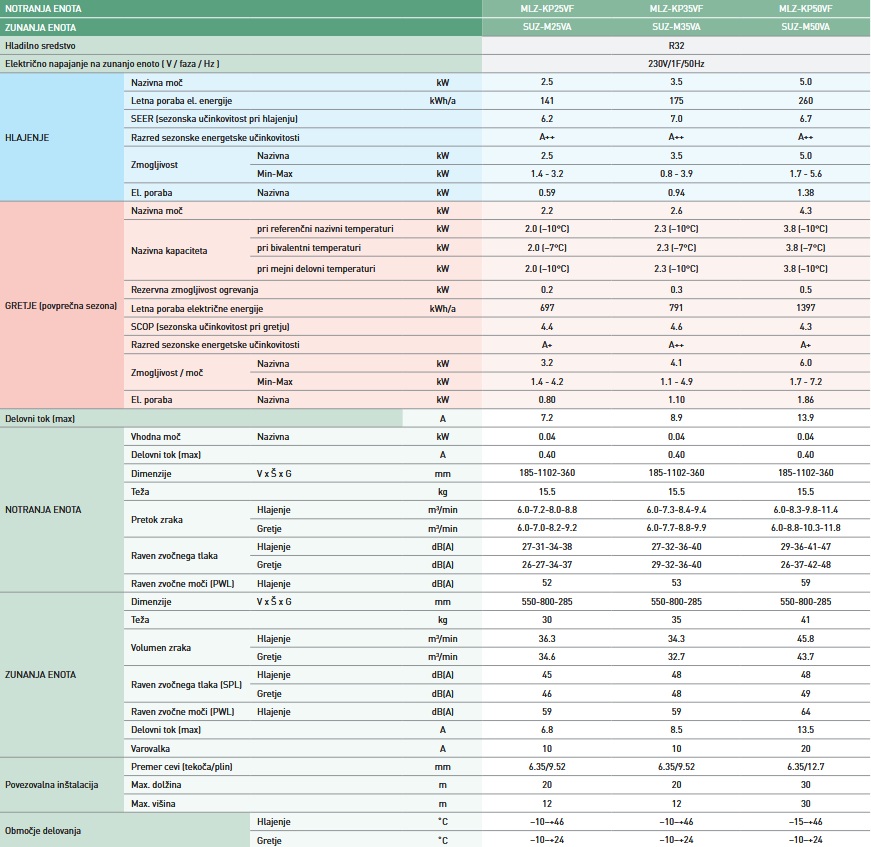Click the MLZ-KP25VF model column header
The width and height of the screenshot is (871, 847).
point(547,9)
